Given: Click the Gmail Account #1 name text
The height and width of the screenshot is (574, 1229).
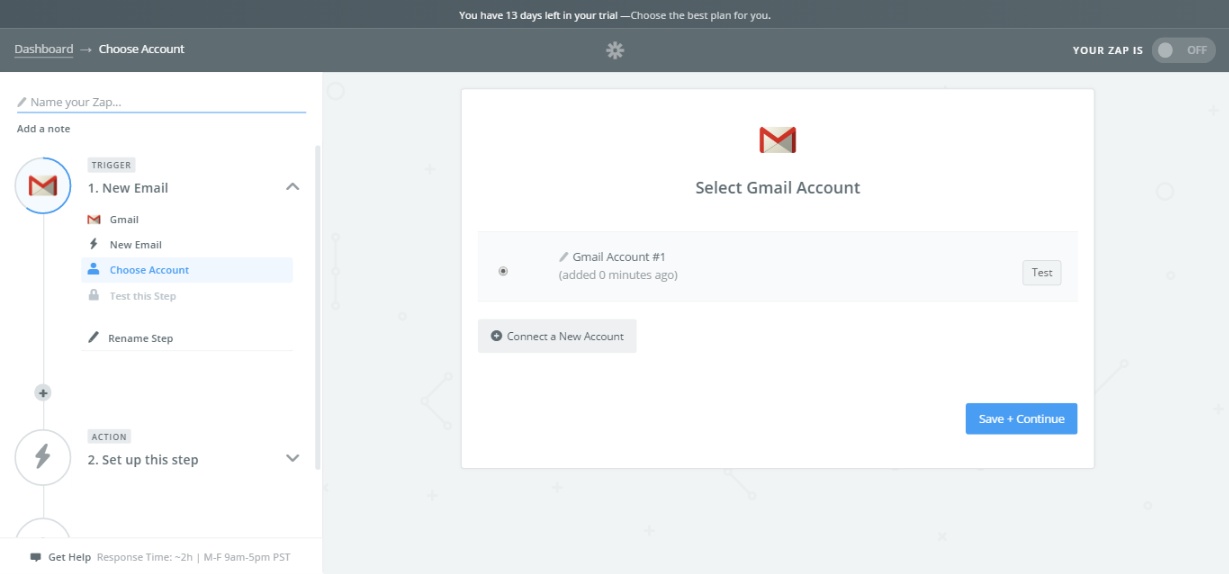Looking at the screenshot, I should pos(619,257).
